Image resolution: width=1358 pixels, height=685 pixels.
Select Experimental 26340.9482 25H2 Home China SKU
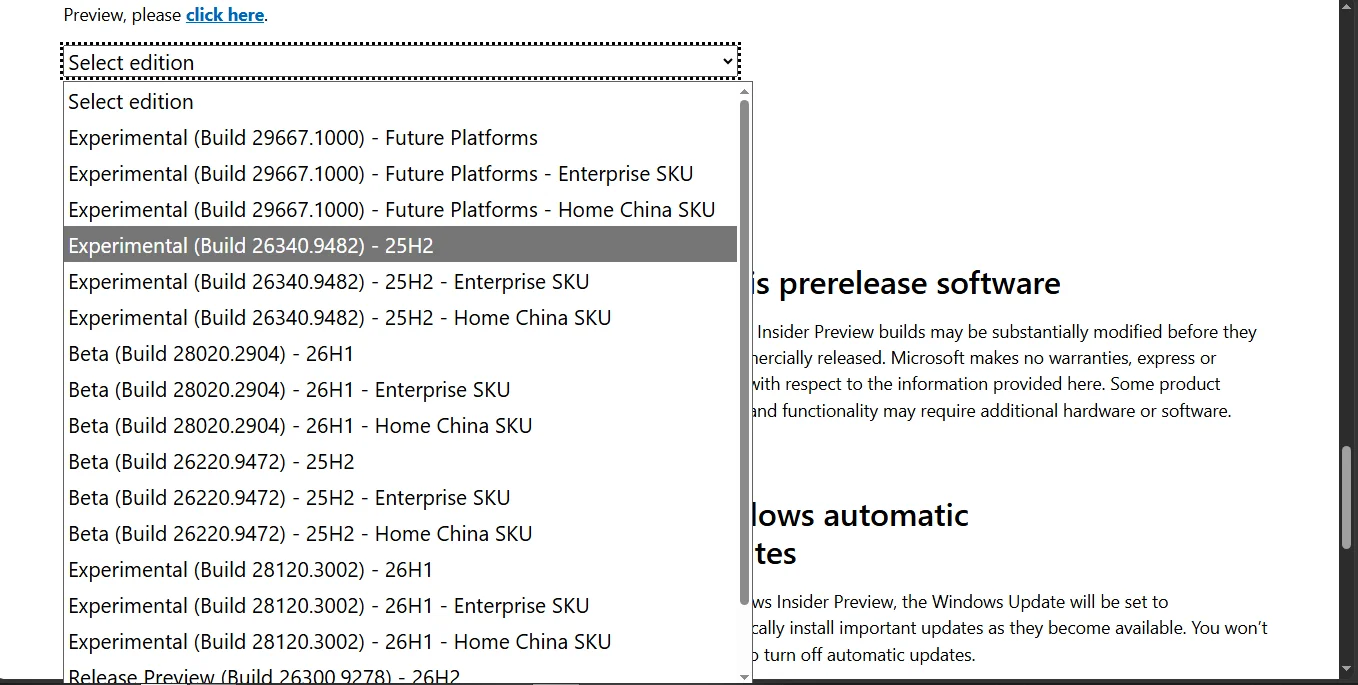pos(400,318)
